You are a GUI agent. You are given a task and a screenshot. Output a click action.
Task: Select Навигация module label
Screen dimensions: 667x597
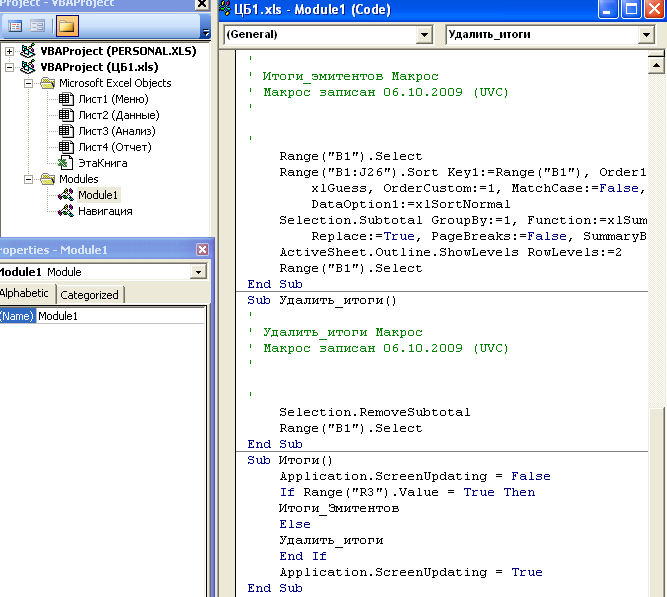105,211
